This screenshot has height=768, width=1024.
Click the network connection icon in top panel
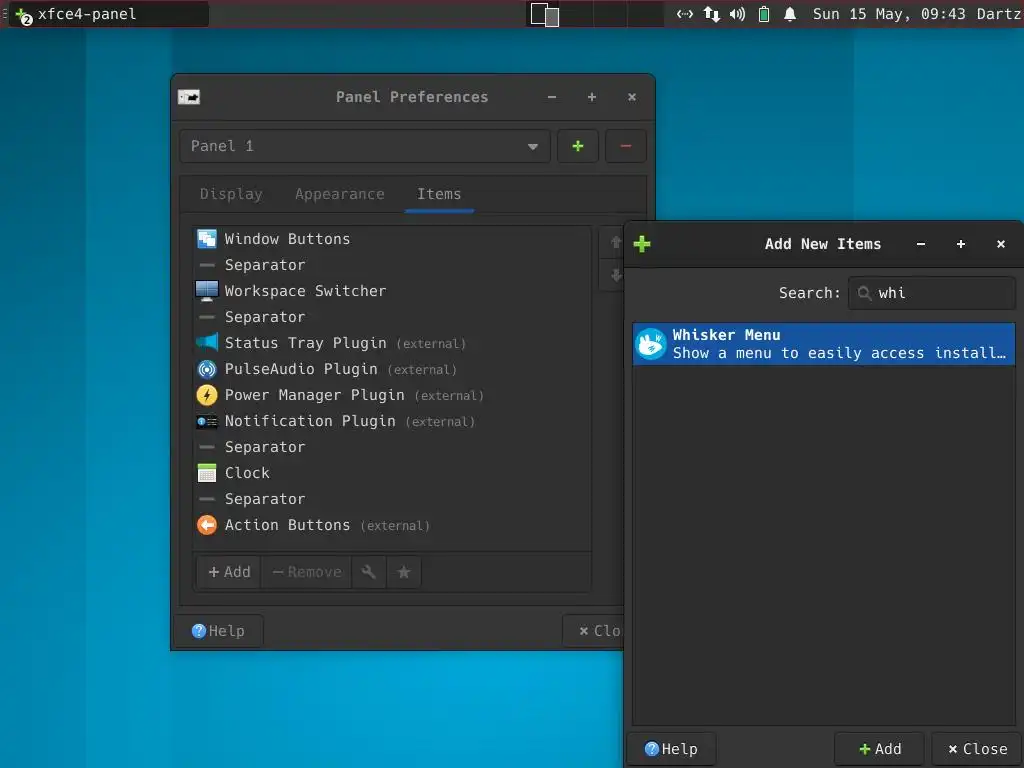[684, 14]
